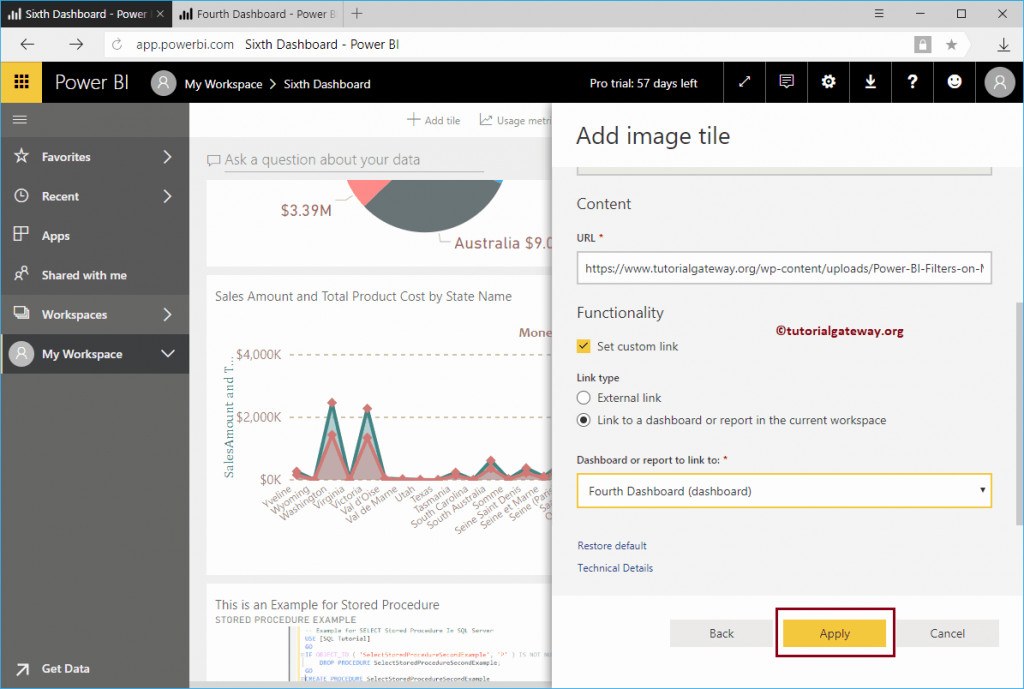This screenshot has height=689, width=1024.
Task: Switch to the Fourth Dashboard browser tab
Action: click(255, 14)
